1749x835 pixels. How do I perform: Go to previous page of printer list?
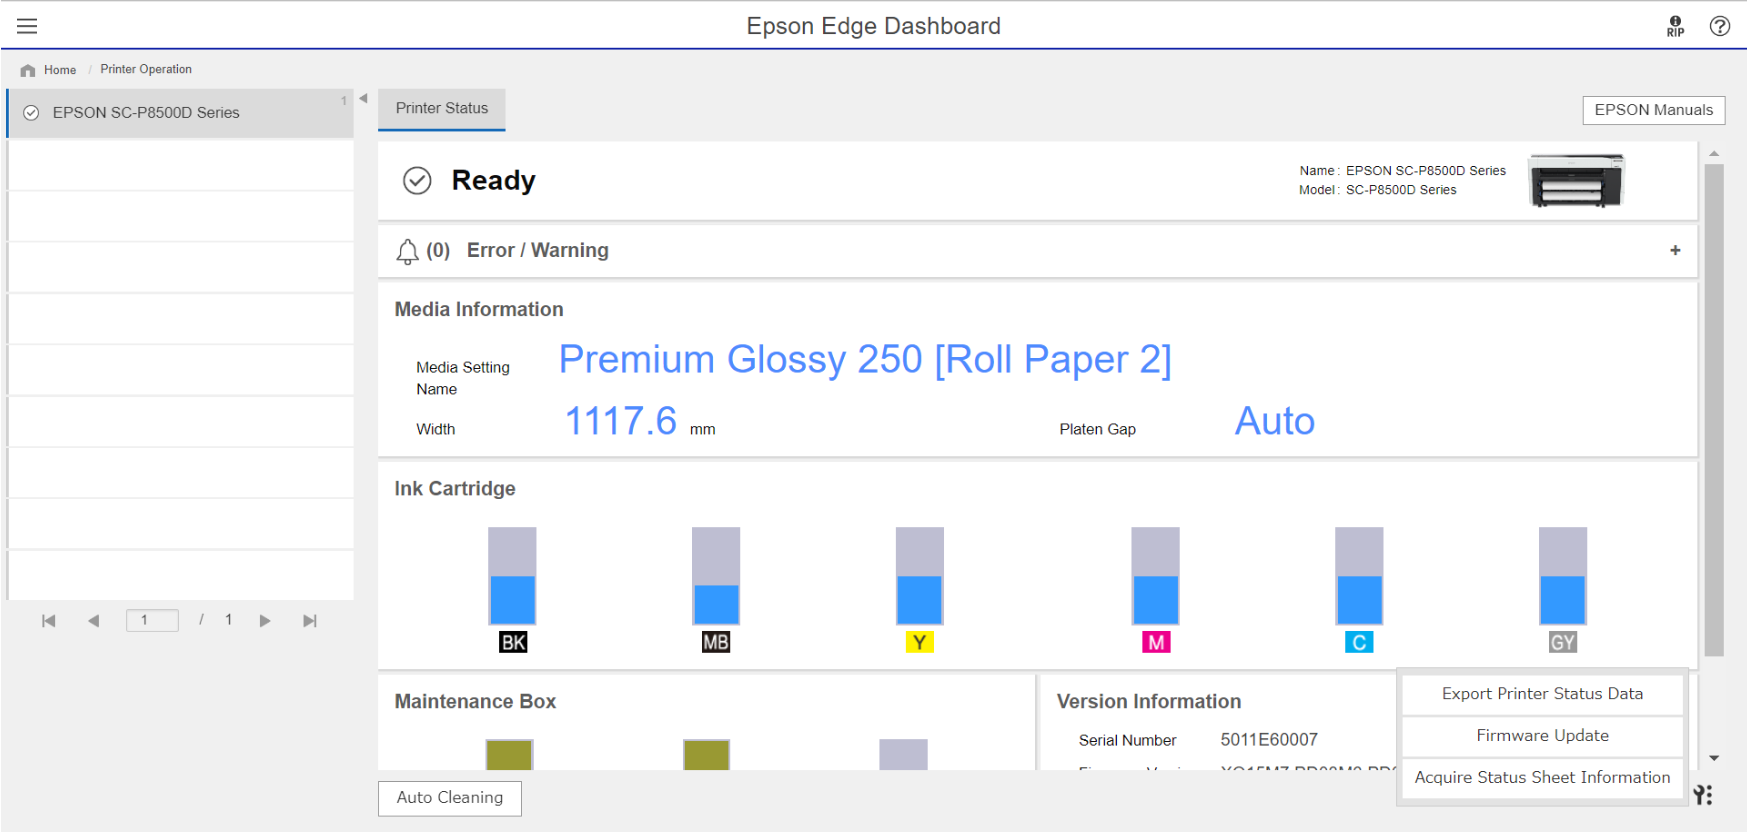[x=93, y=622]
